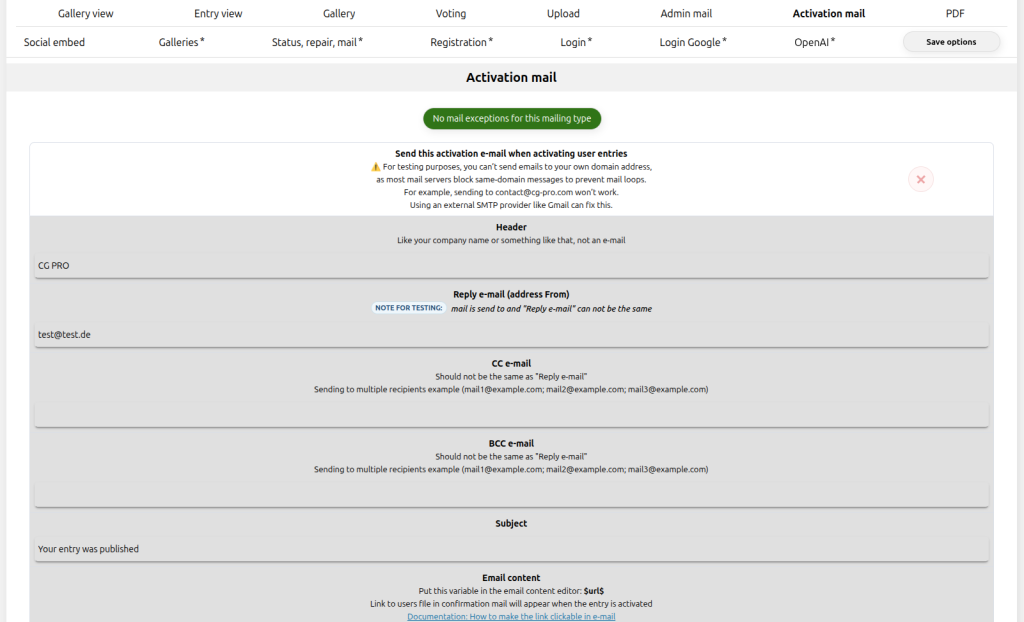Click the $url$ variable text
1024x622 pixels.
point(594,591)
